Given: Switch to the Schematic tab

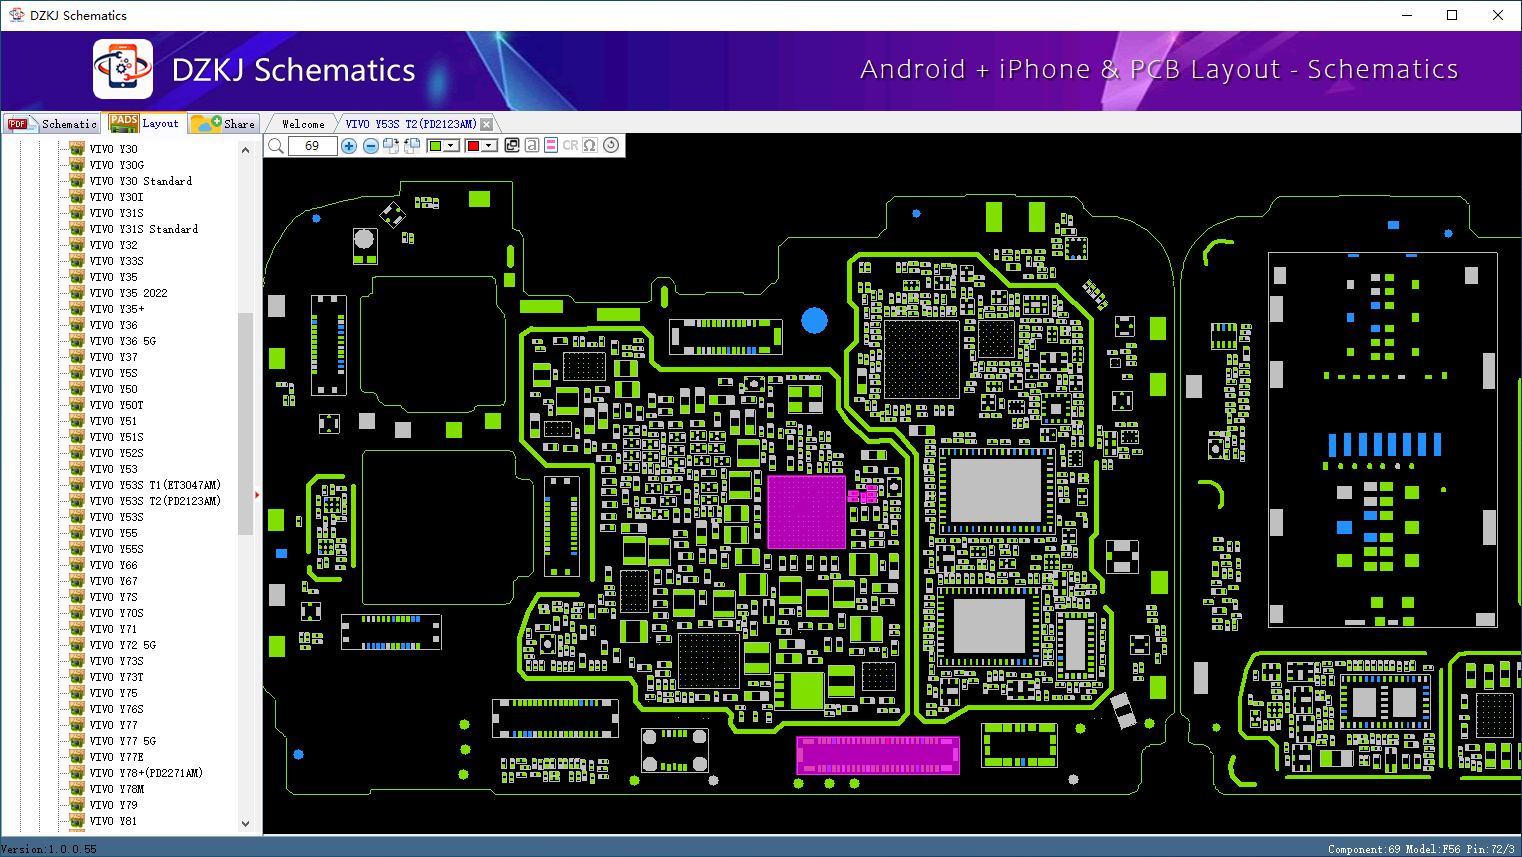Looking at the screenshot, I should (52, 123).
